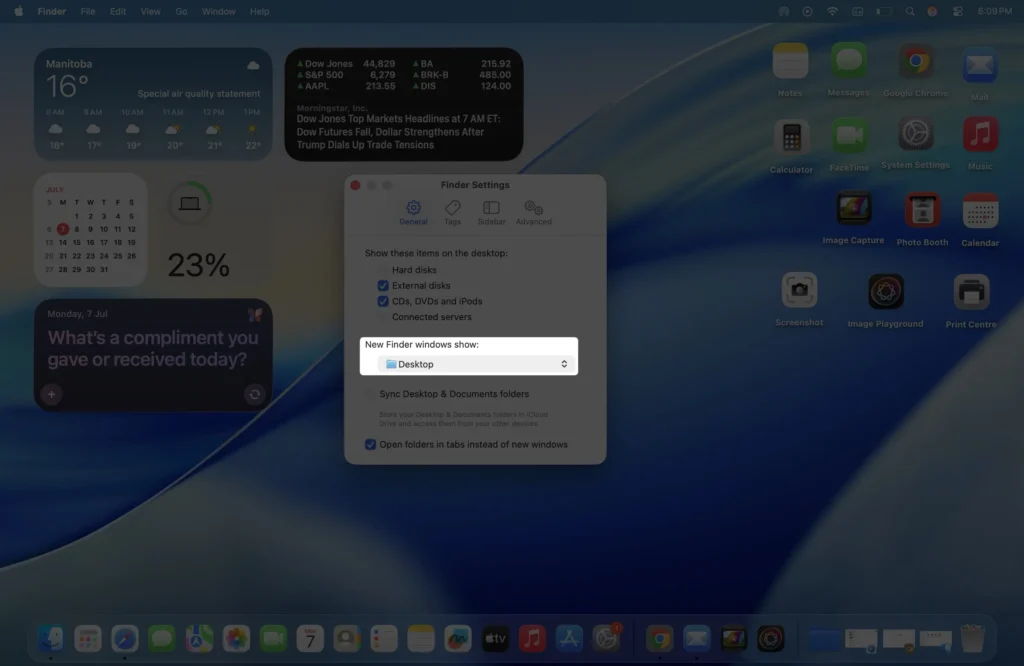Click the plus button on the Journal widget
Screen dimensions: 1024x666
pos(51,394)
